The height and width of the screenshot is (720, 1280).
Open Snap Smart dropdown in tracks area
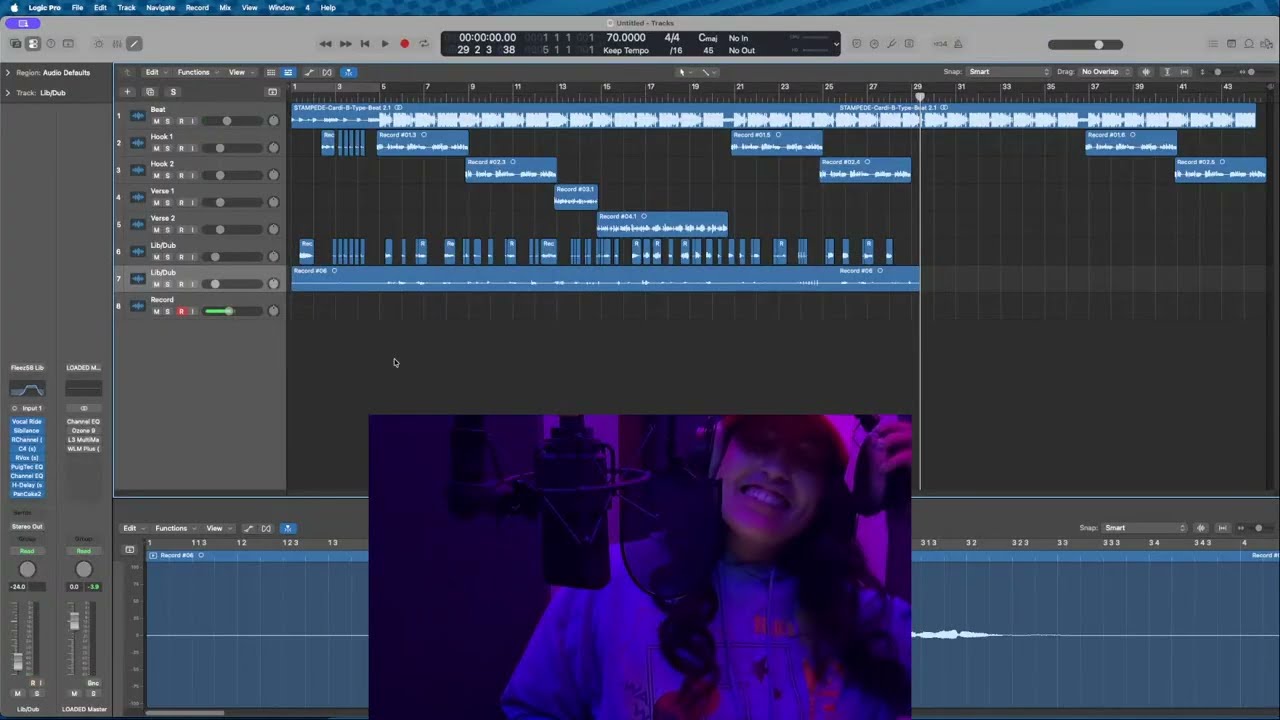[x=1010, y=72]
